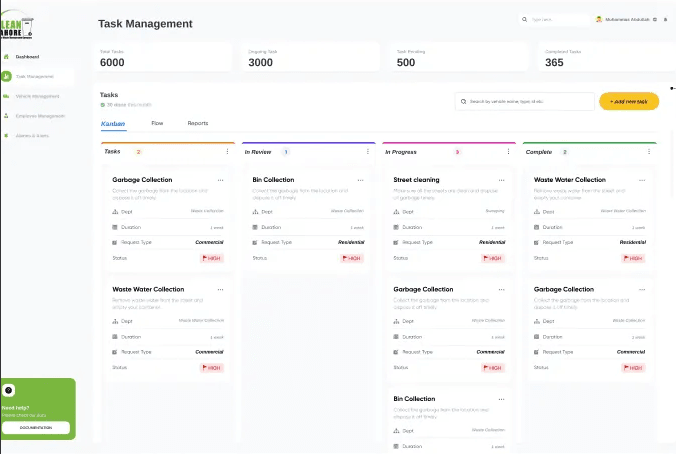Viewport: 676px width, 454px height.
Task: Open the Dashboard sidebar item
Action: point(26,57)
